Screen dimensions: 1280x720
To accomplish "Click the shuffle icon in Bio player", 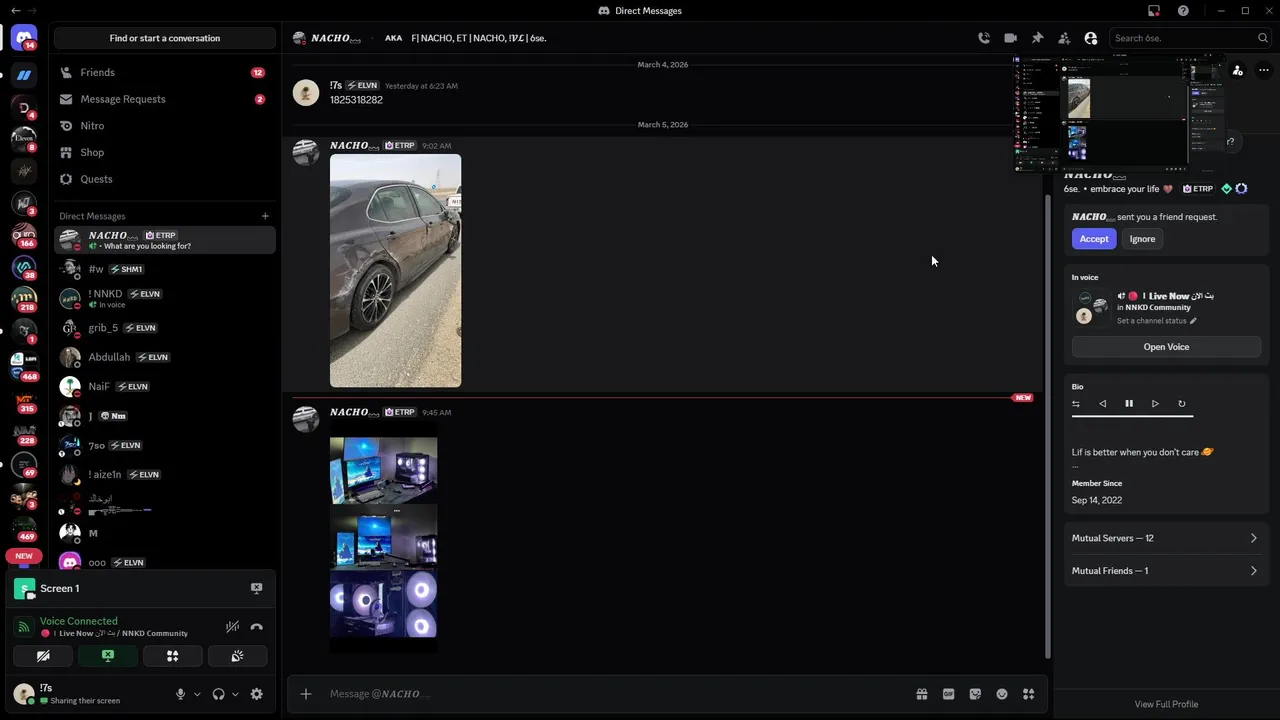I will click(1076, 404).
